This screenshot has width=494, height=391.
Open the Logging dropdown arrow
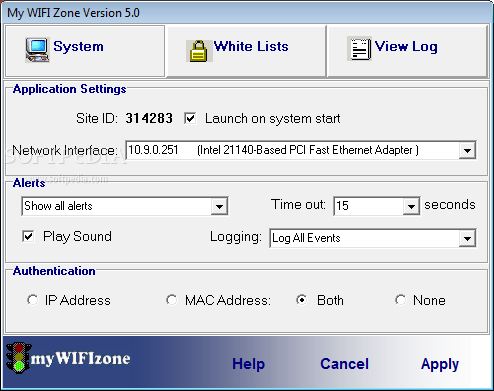pyautogui.click(x=467, y=238)
